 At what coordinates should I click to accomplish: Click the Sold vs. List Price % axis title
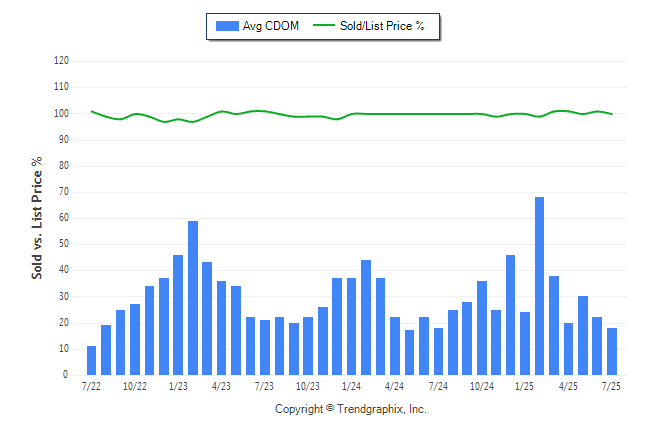[37, 218]
